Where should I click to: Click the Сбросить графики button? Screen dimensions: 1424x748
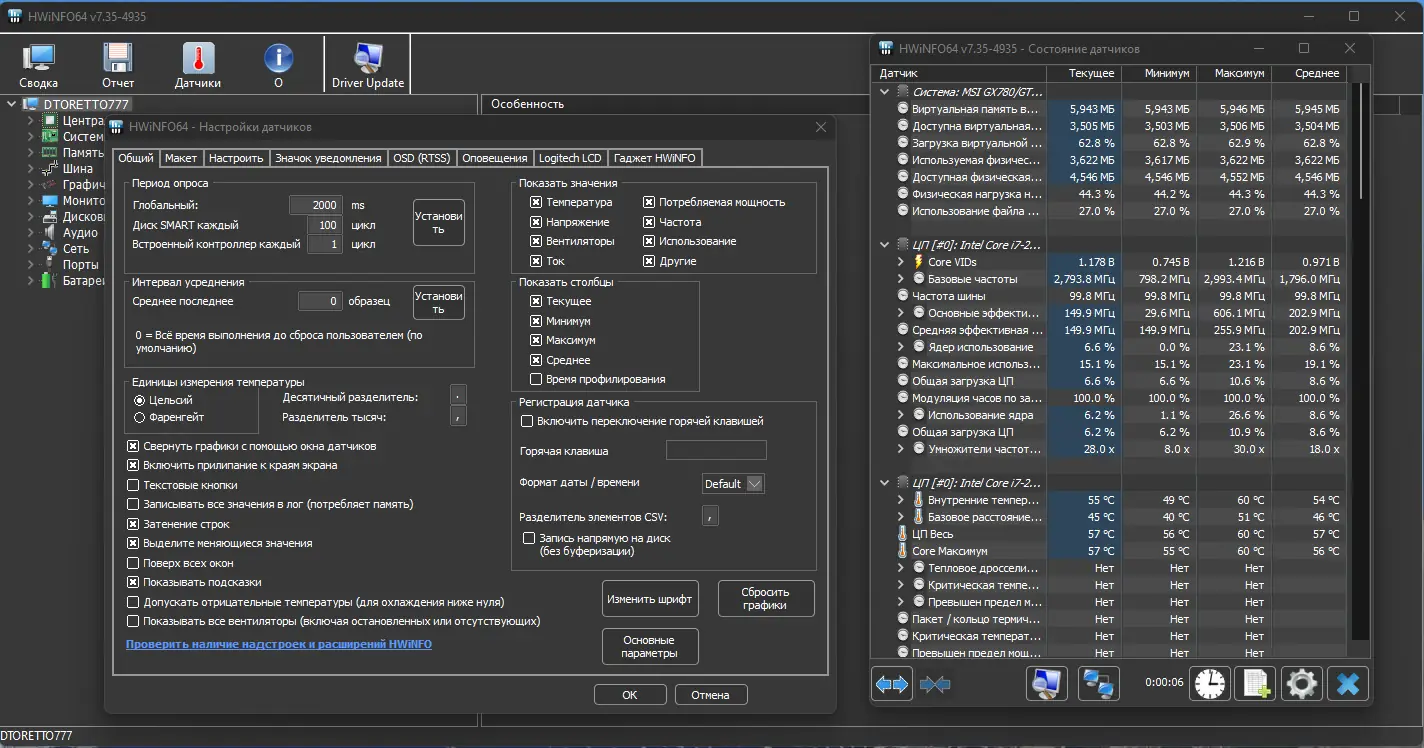(x=766, y=599)
